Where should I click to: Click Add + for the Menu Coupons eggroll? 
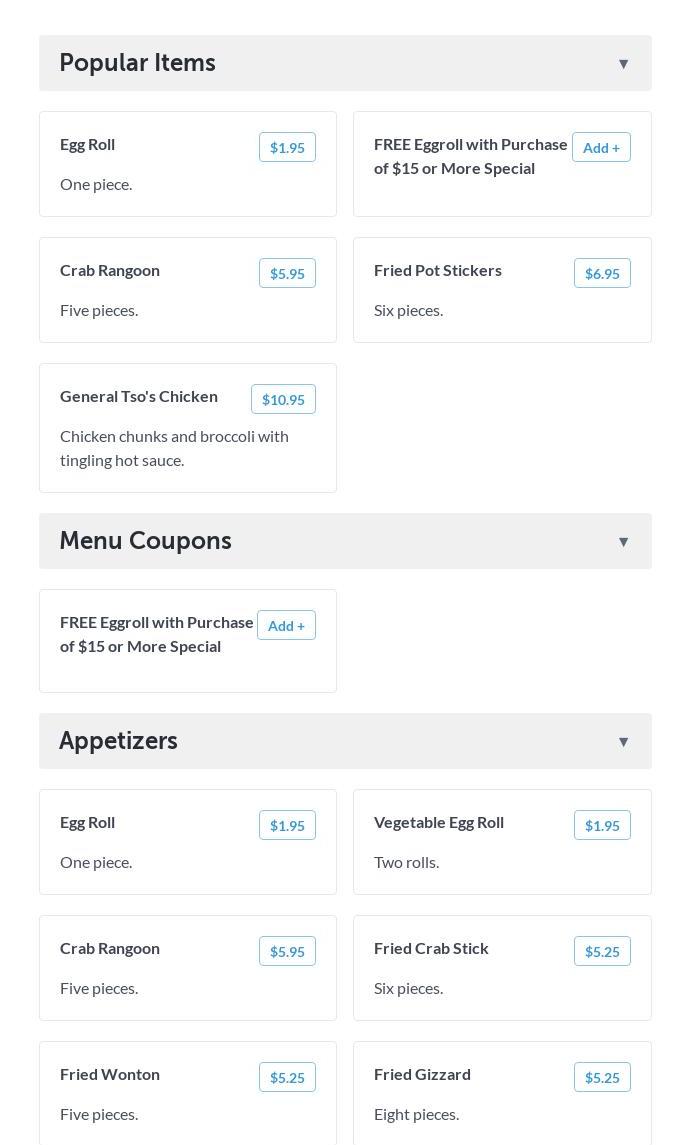pos(286,626)
